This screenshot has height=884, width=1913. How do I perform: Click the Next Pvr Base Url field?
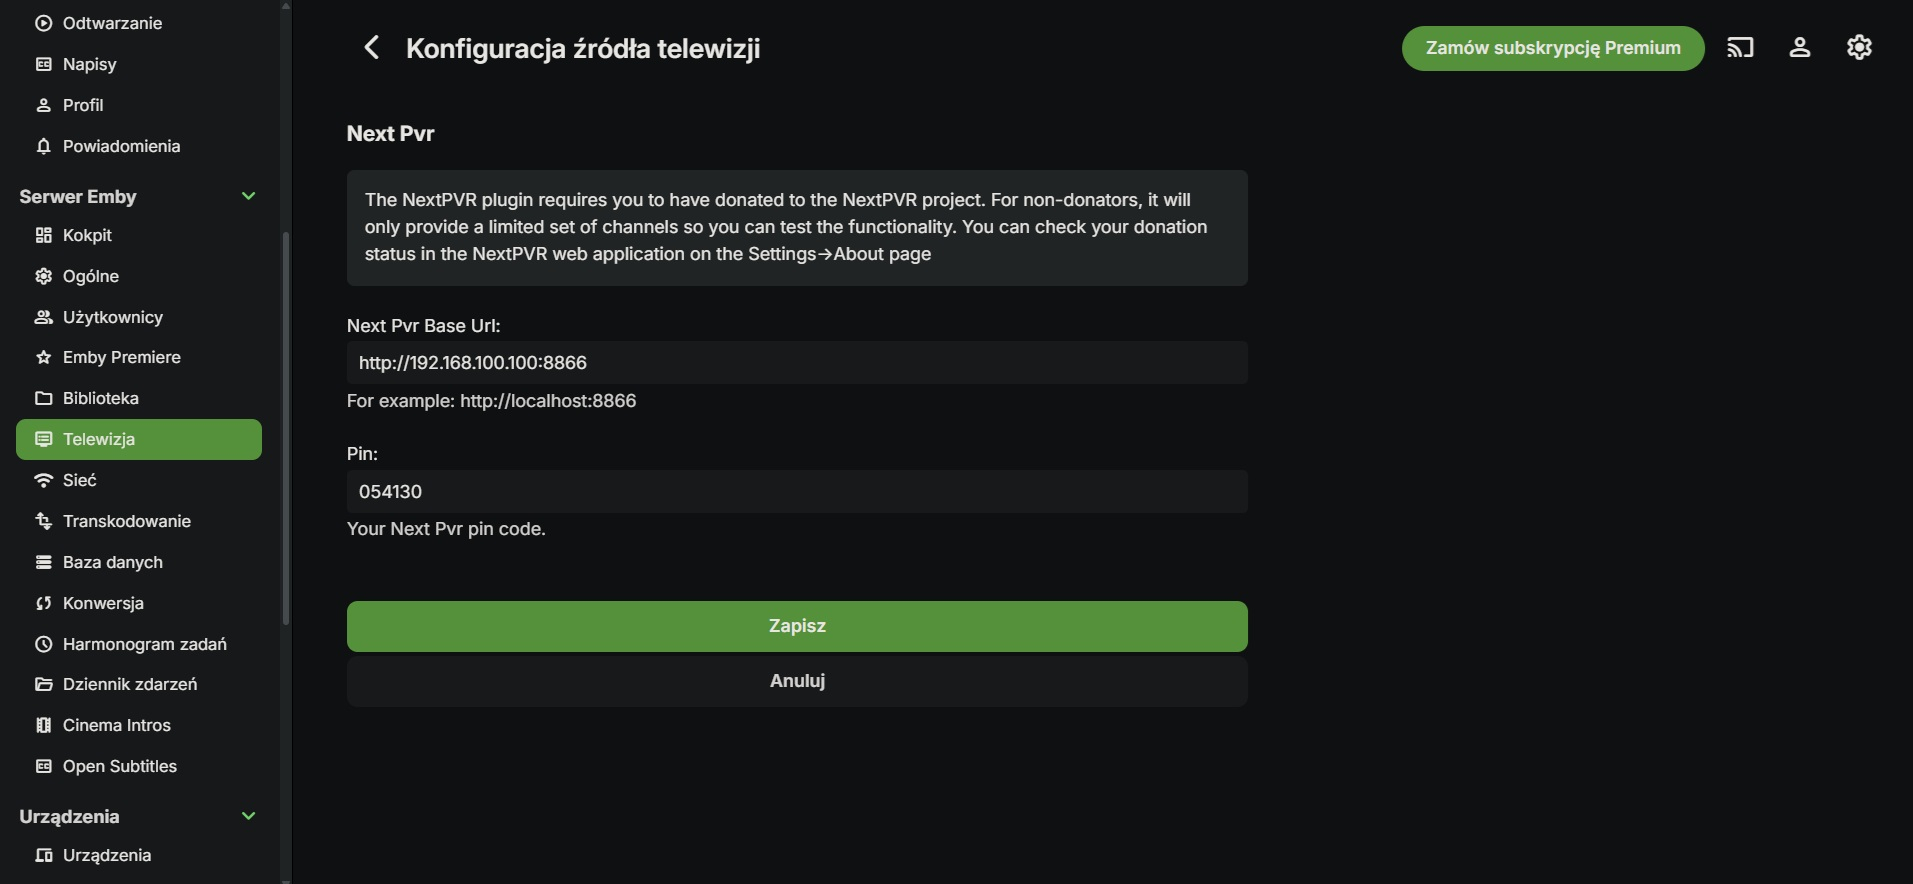[796, 363]
